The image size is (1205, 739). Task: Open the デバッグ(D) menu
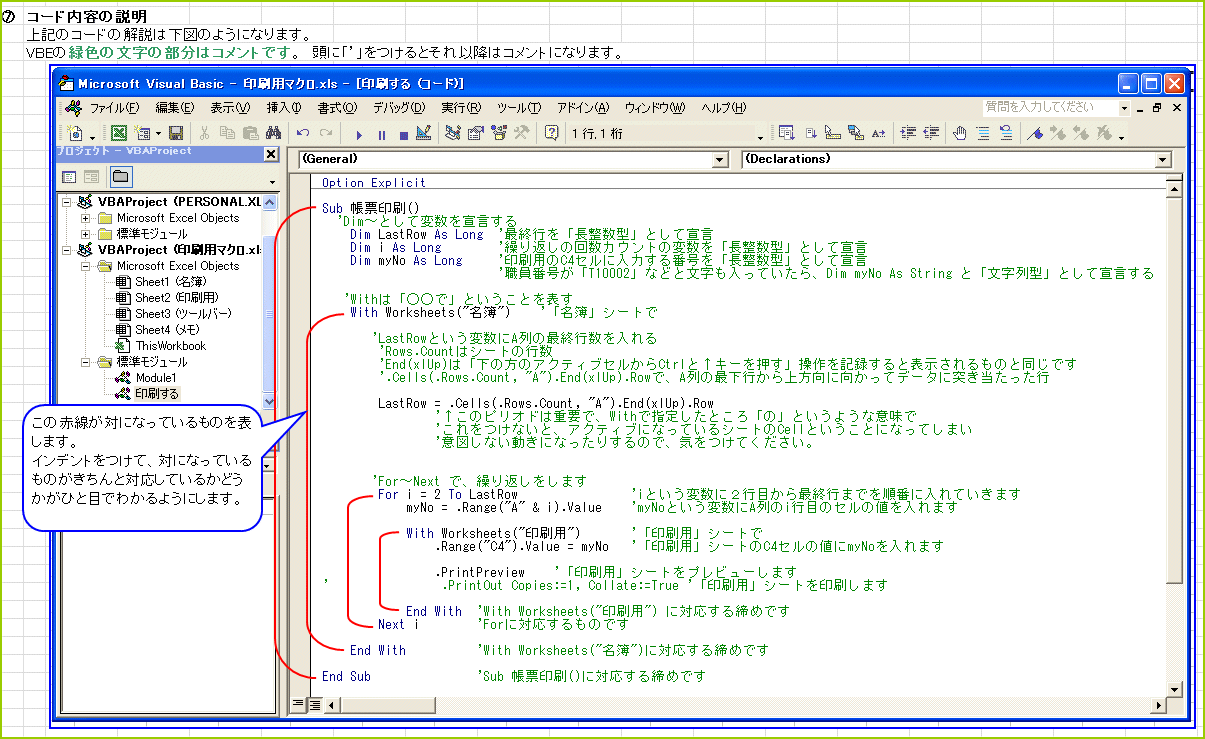point(398,108)
